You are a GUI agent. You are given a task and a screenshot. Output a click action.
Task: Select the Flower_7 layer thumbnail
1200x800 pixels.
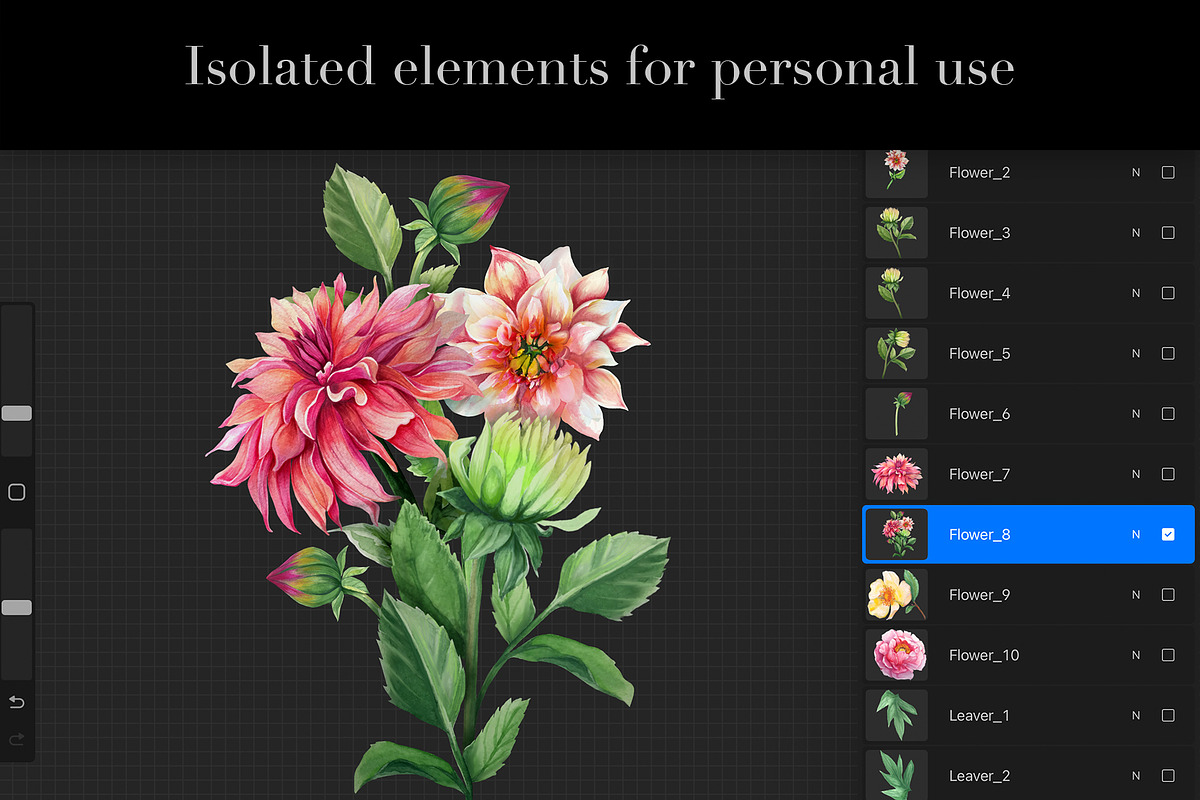coord(896,474)
